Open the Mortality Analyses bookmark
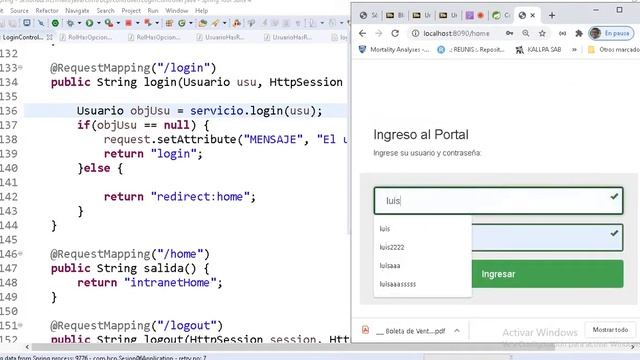The image size is (640, 360). pyautogui.click(x=393, y=50)
